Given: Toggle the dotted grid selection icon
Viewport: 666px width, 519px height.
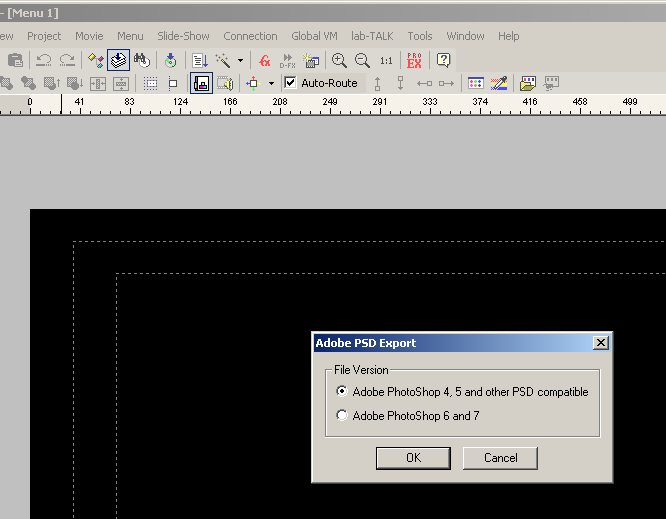Looking at the screenshot, I should [x=150, y=83].
